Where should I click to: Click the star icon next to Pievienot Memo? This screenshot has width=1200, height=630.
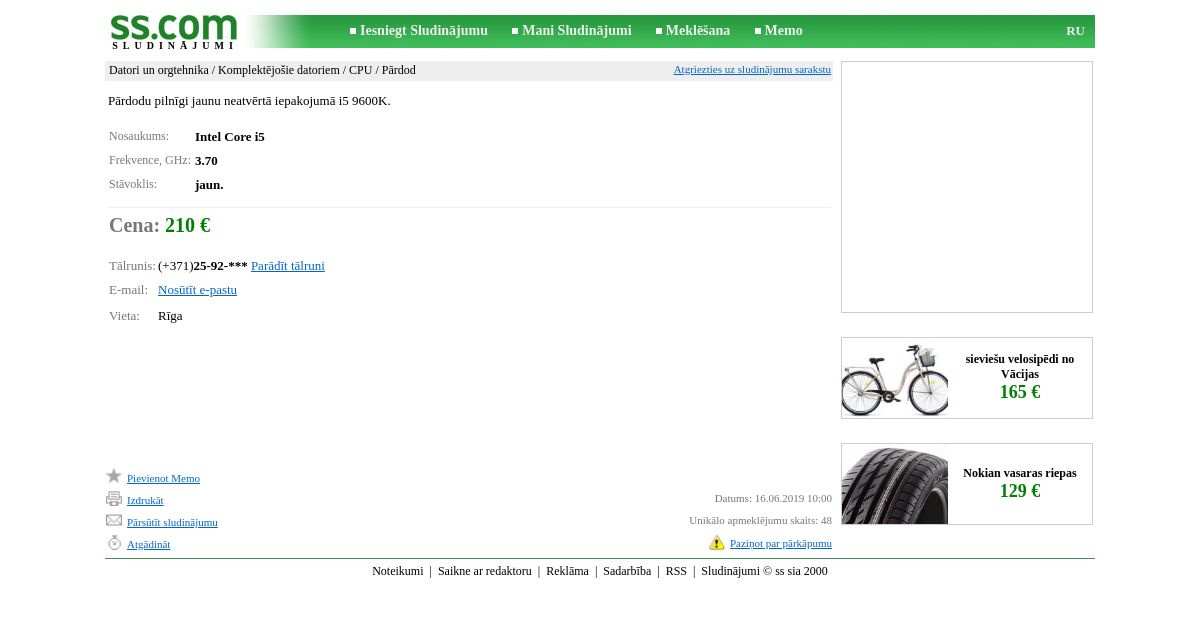(114, 476)
